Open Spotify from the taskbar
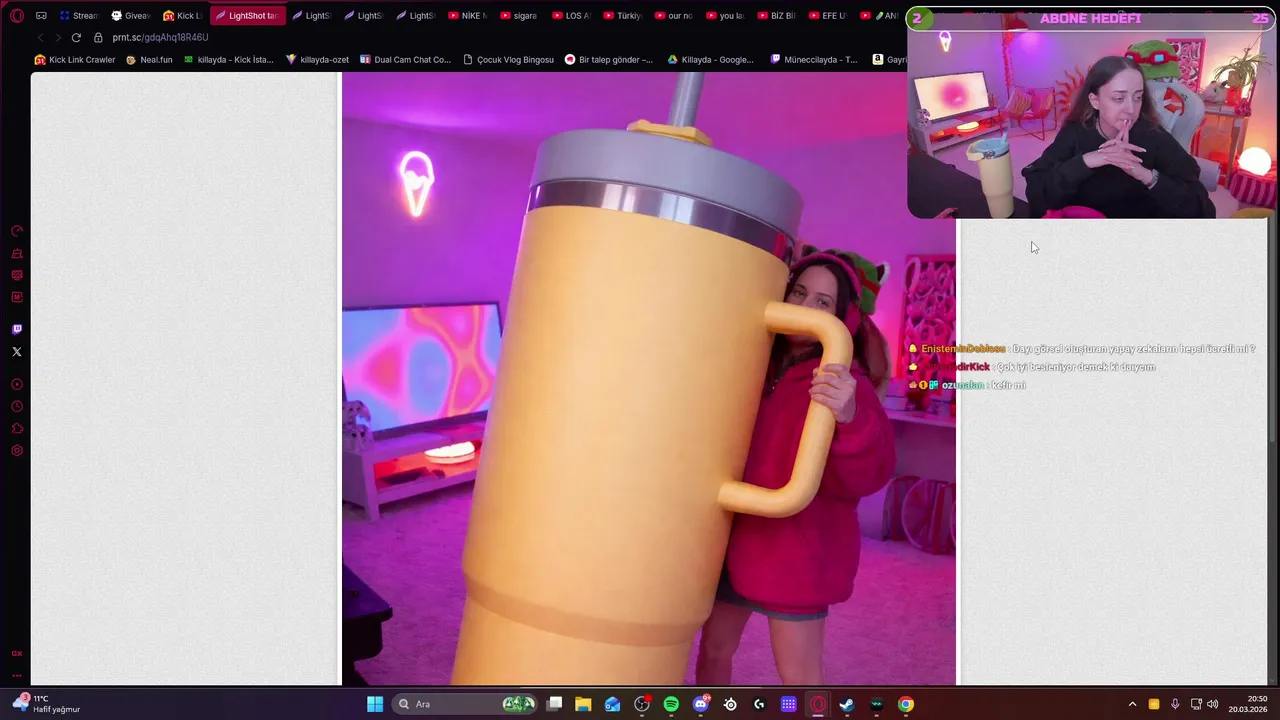 click(x=671, y=704)
